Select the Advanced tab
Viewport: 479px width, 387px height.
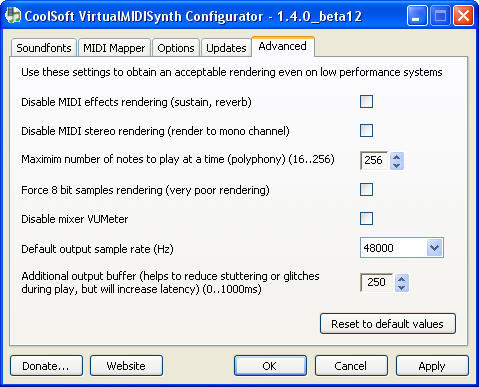(282, 46)
